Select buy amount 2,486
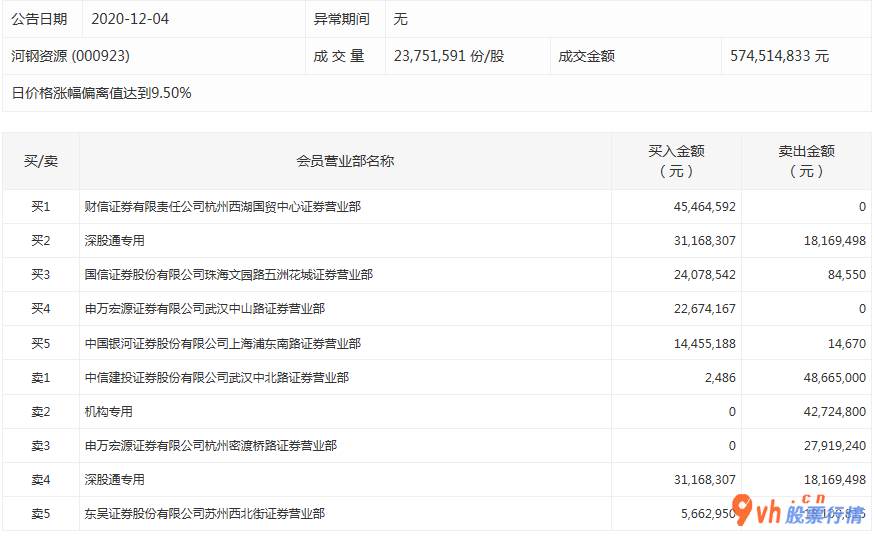 [x=720, y=378]
